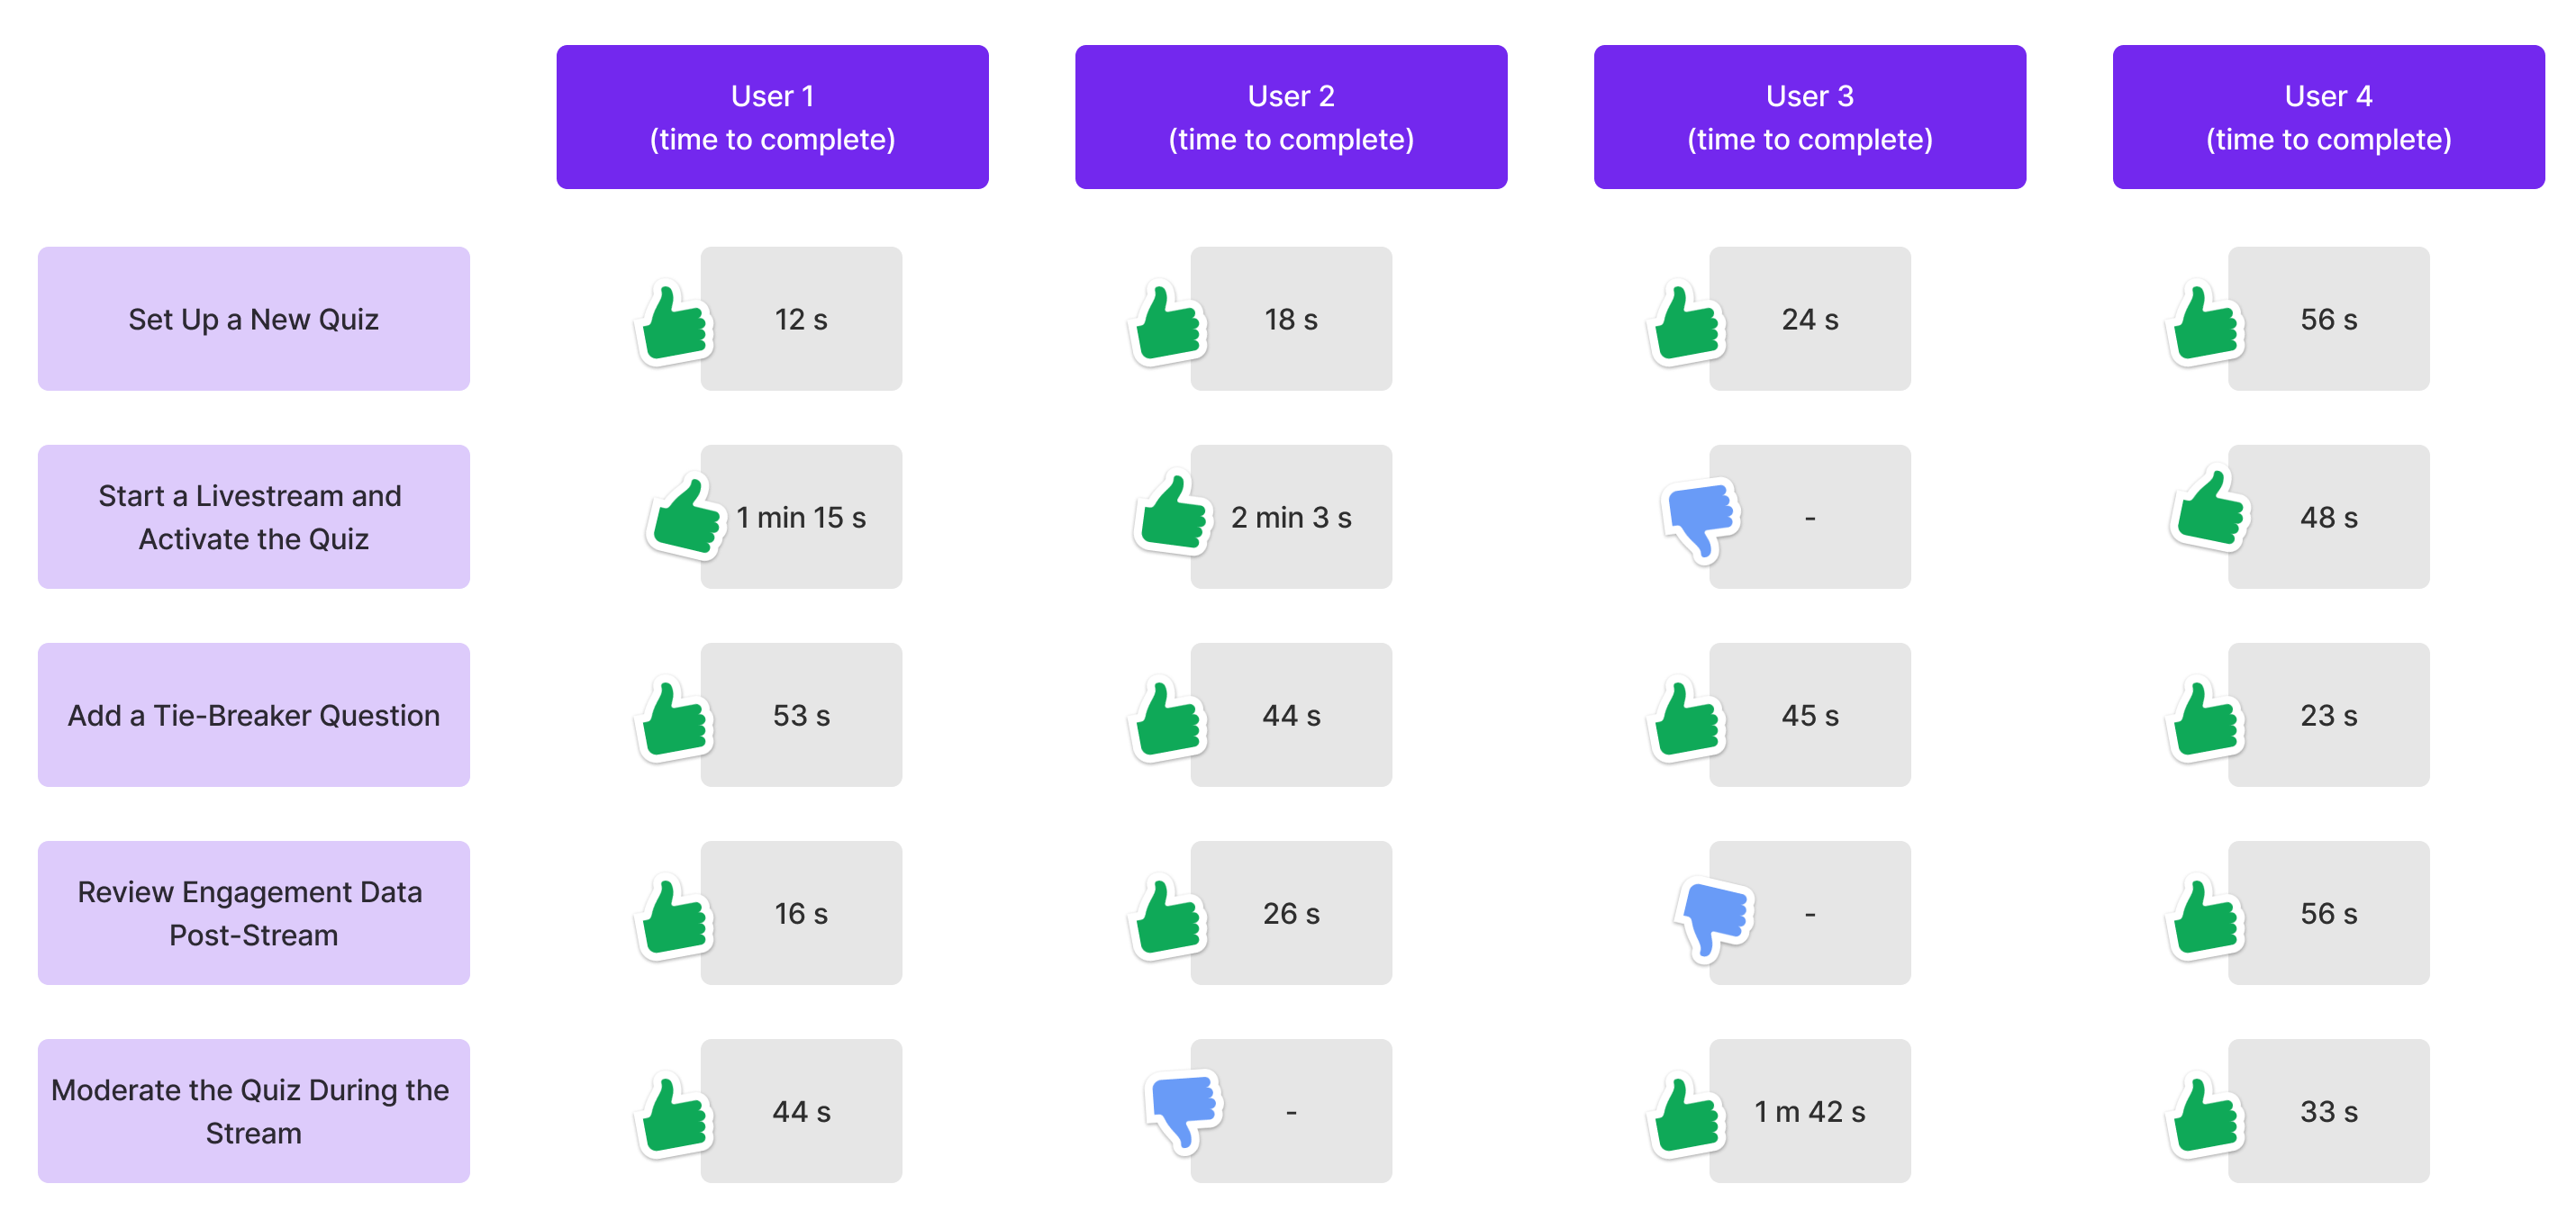Screen dimensions: 2576x1211
Task: Click User 4's thumbs-up beside 48 s
Action: pos(2211,508)
